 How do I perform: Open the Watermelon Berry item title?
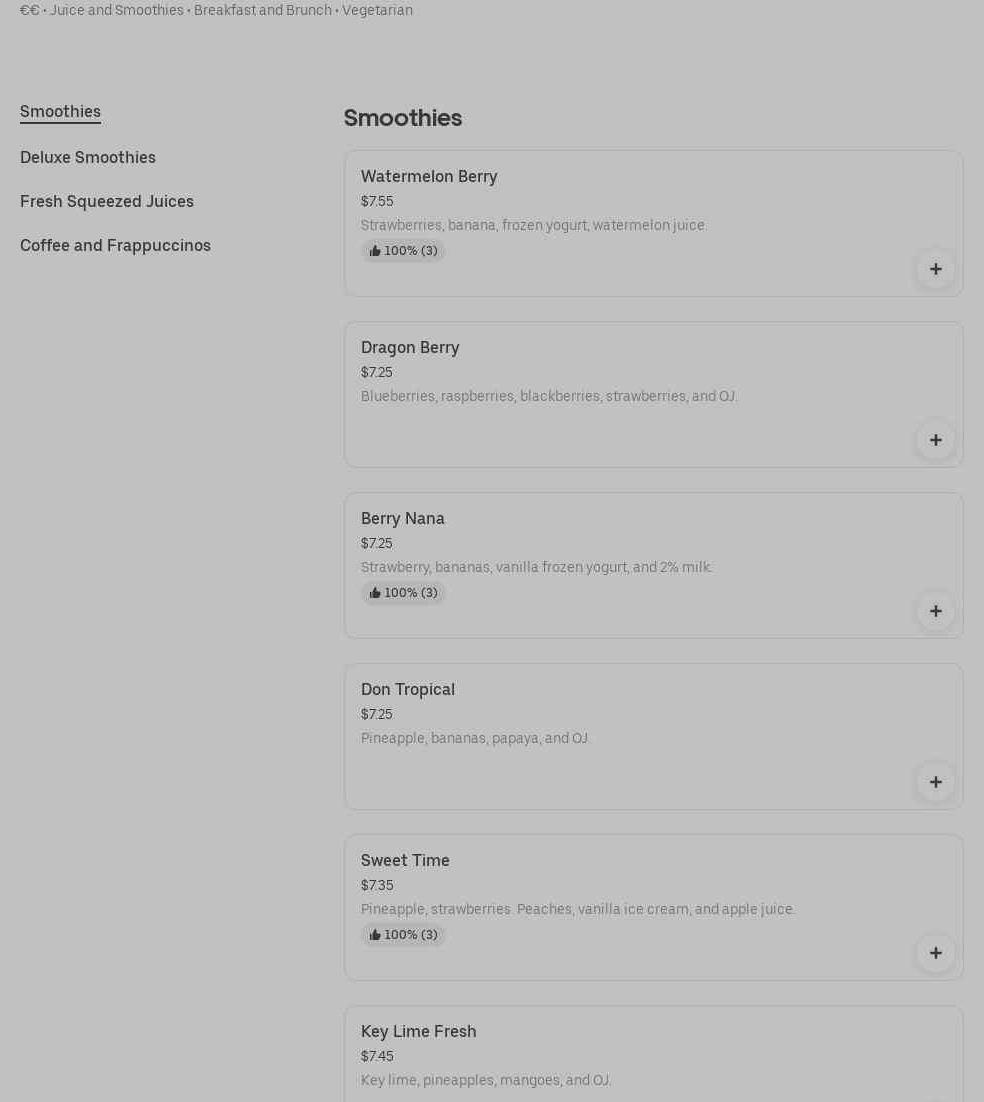[x=429, y=176]
